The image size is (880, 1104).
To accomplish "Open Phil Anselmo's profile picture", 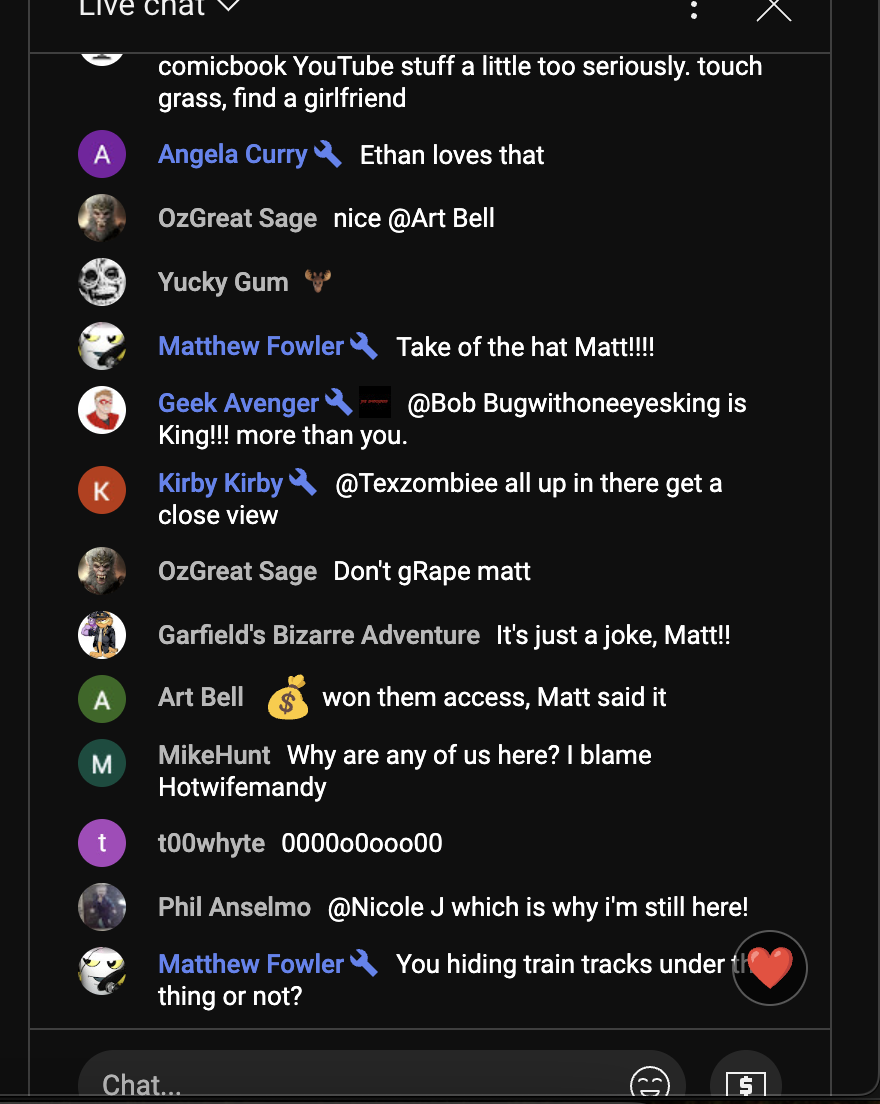I will (102, 907).
